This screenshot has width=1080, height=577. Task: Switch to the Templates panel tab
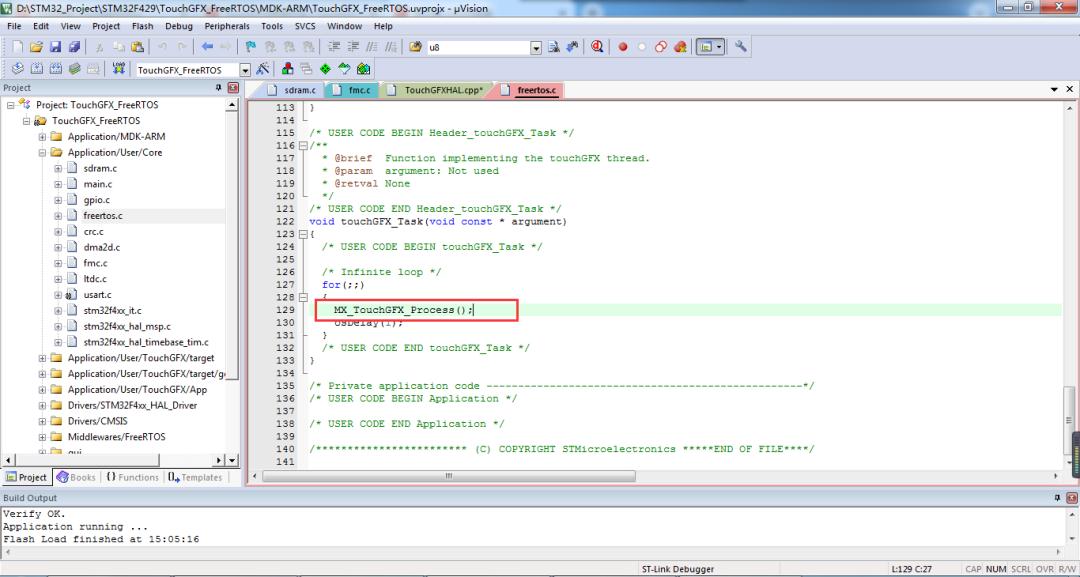195,477
